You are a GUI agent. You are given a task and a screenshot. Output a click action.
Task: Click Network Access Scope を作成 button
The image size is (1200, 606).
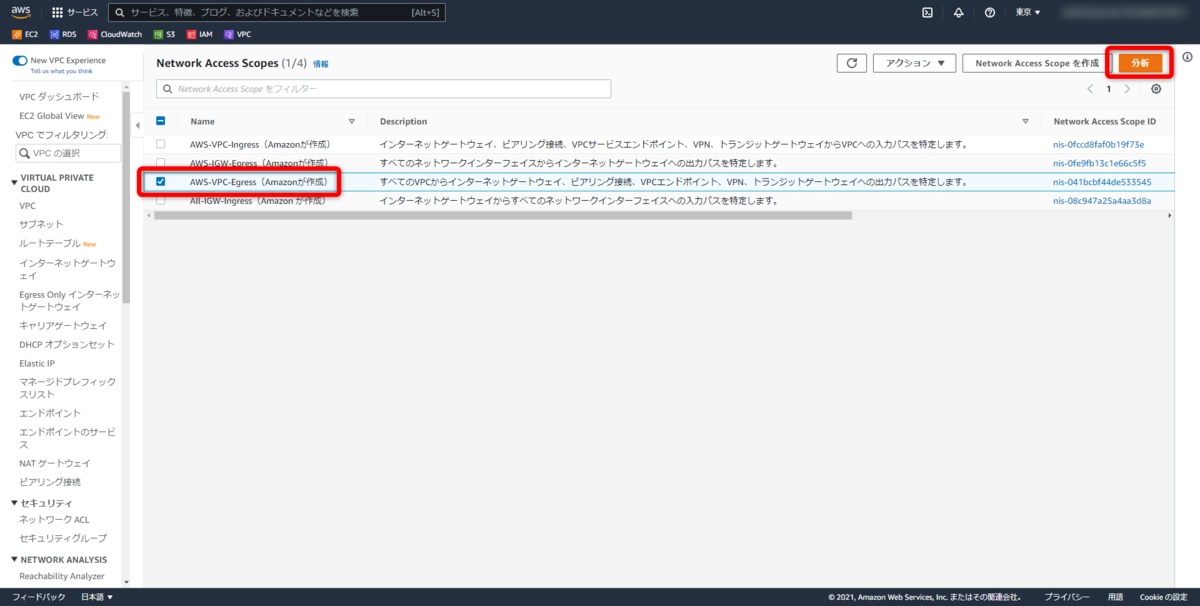[x=1036, y=63]
